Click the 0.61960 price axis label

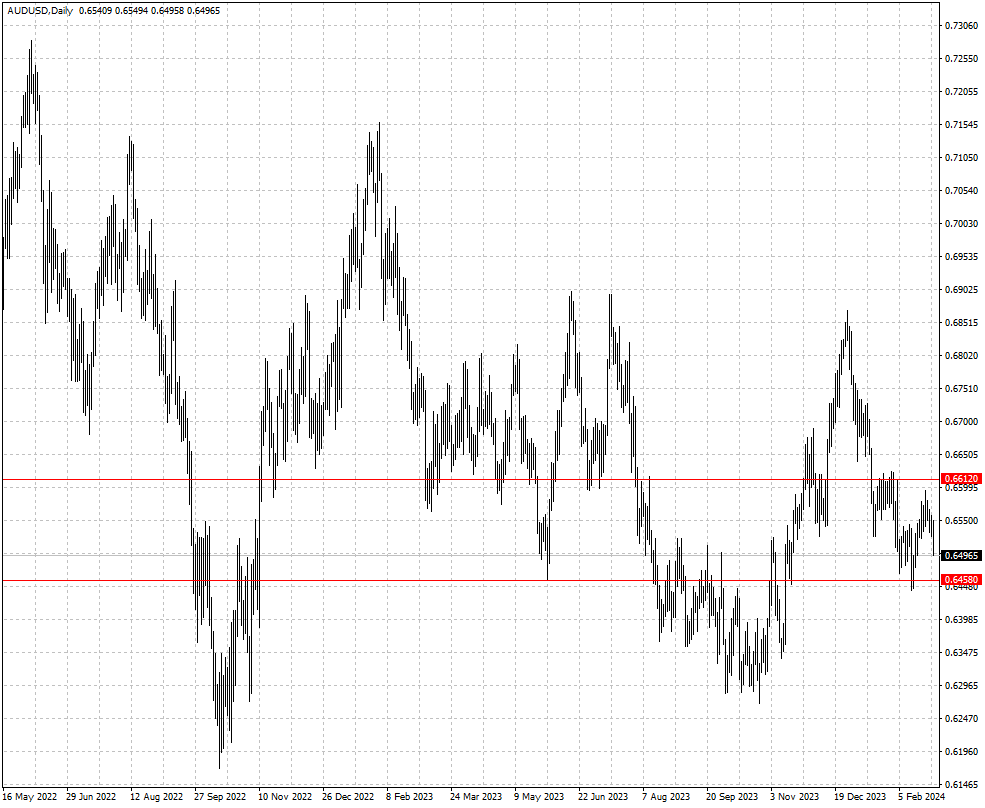(x=962, y=751)
